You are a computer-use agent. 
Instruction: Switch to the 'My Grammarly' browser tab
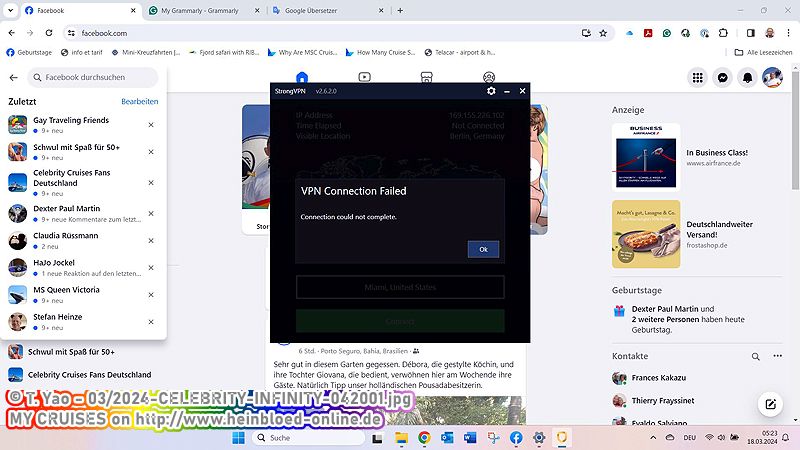200,10
